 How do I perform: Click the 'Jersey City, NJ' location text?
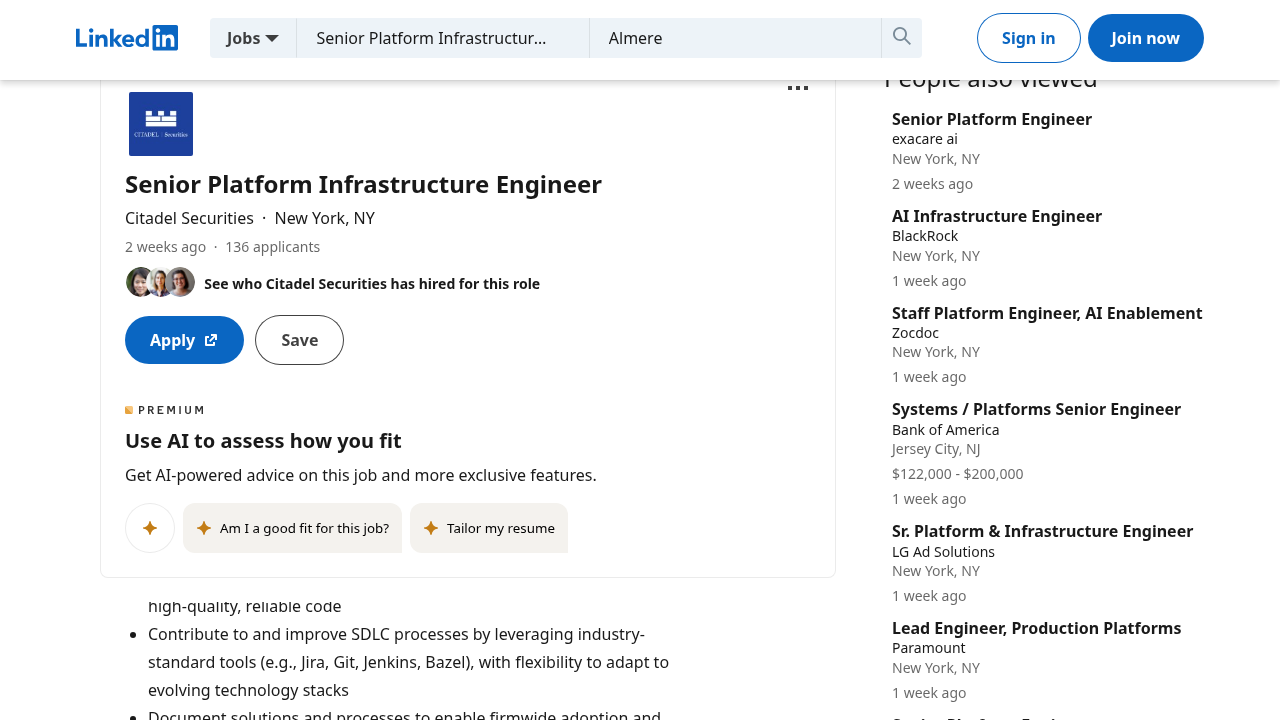pyautogui.click(x=936, y=449)
